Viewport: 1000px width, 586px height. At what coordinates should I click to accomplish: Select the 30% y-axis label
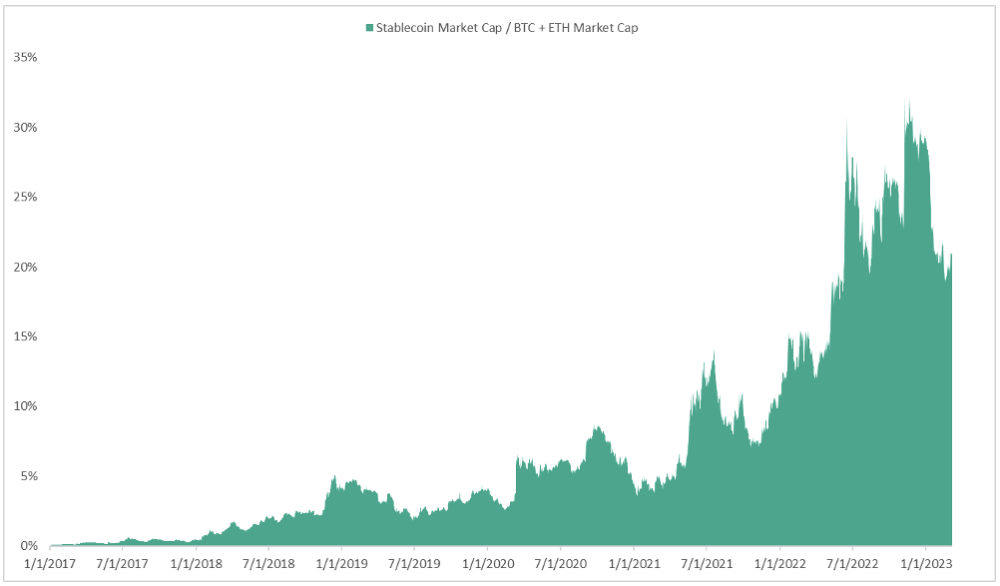pos(25,127)
